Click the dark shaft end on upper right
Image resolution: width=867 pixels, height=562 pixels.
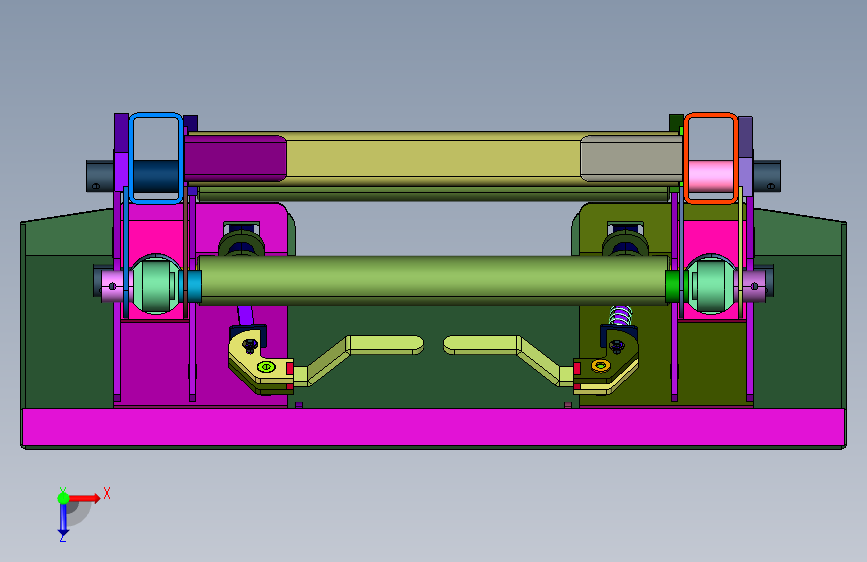coord(766,176)
